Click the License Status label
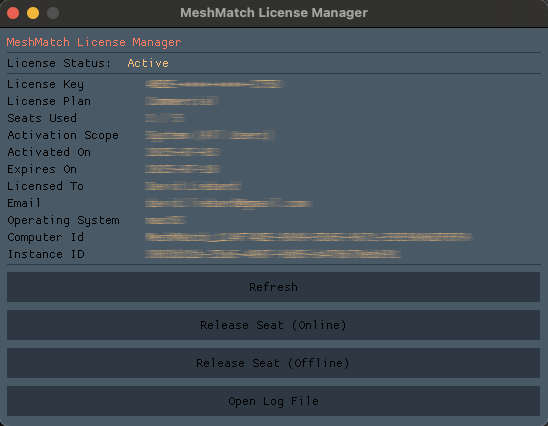 click(59, 63)
